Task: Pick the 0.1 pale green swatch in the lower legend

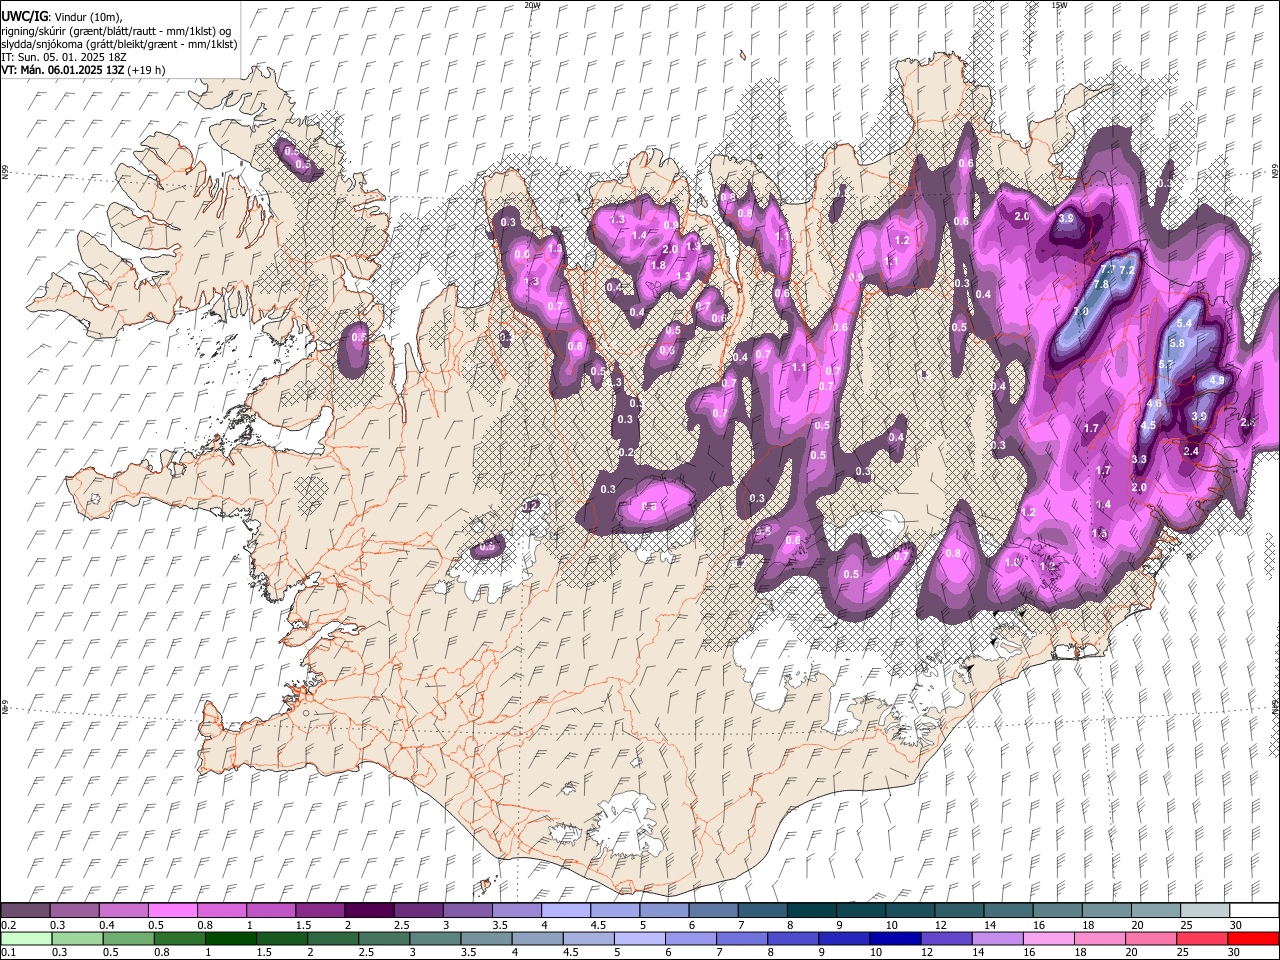Action: coord(27,938)
